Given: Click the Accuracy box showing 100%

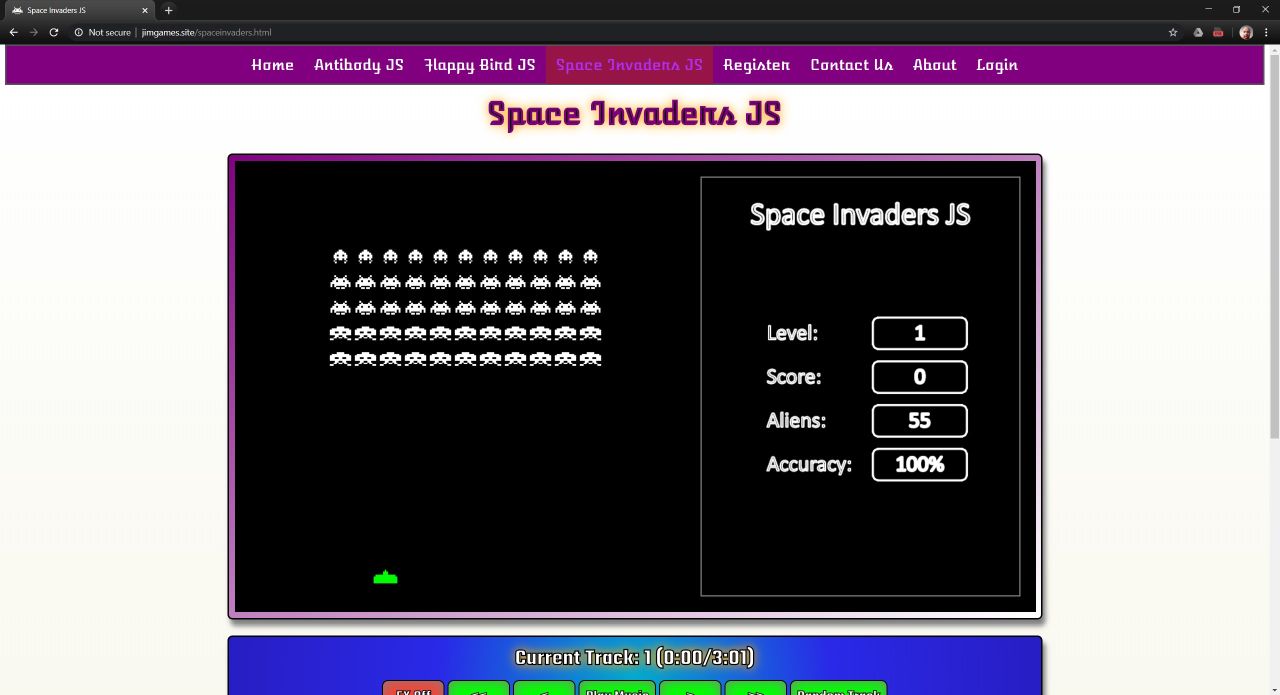Looking at the screenshot, I should (919, 465).
